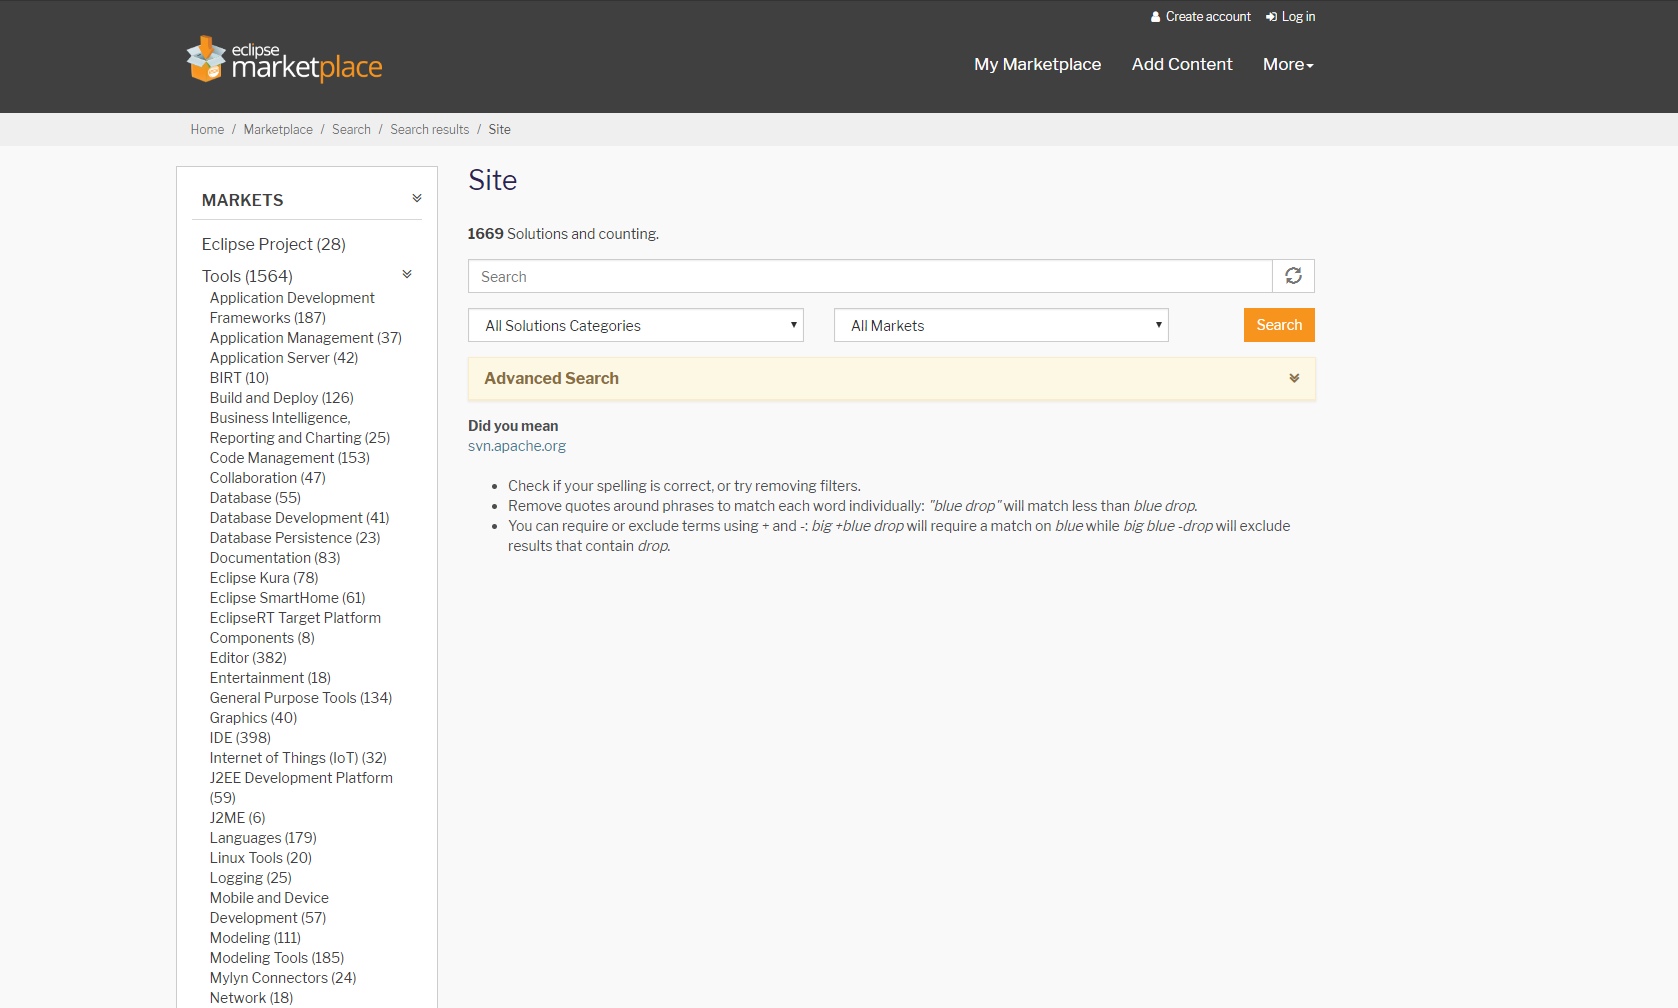Navigate to Home breadcrumb
The width and height of the screenshot is (1678, 1008).
[x=207, y=130]
